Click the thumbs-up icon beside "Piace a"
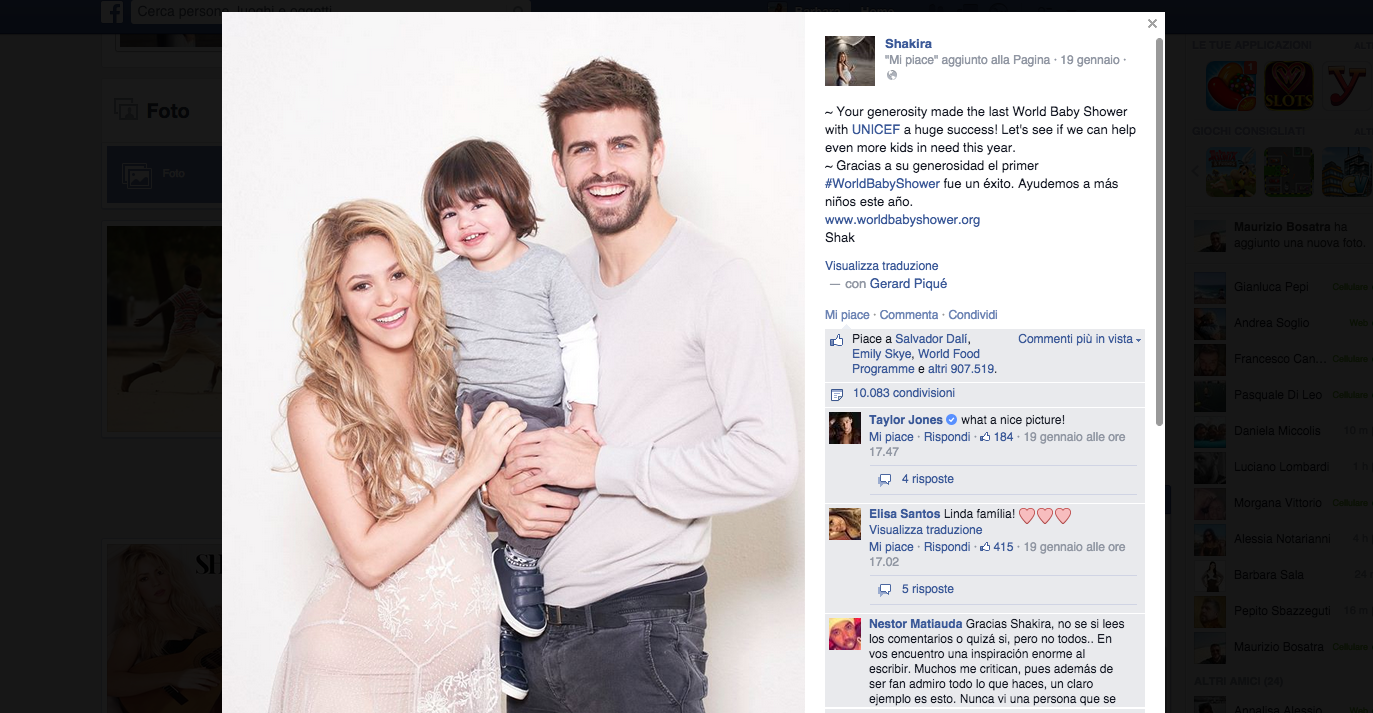The height and width of the screenshot is (713, 1373). pyautogui.click(x=837, y=341)
